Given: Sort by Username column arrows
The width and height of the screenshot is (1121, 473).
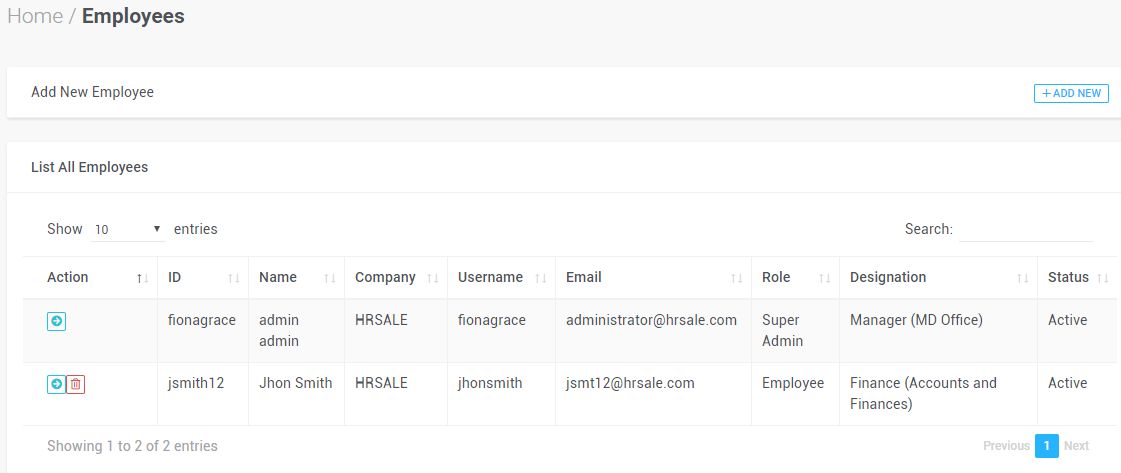Looking at the screenshot, I should click(x=540, y=278).
